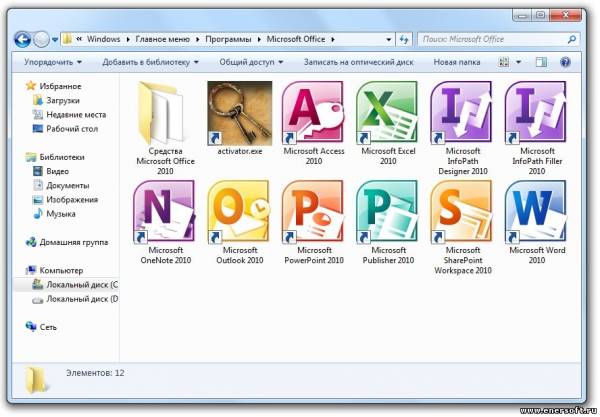This screenshot has width=600, height=417.
Task: Select Microsoft SharePoint Workspace 2010 icon
Action: click(462, 212)
